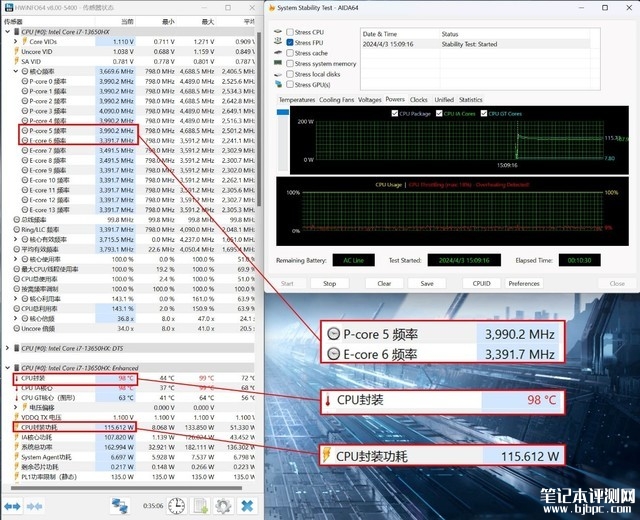Click the blue expand-columns arrows icon in HWiNFO
The image size is (640, 520).
12,507
